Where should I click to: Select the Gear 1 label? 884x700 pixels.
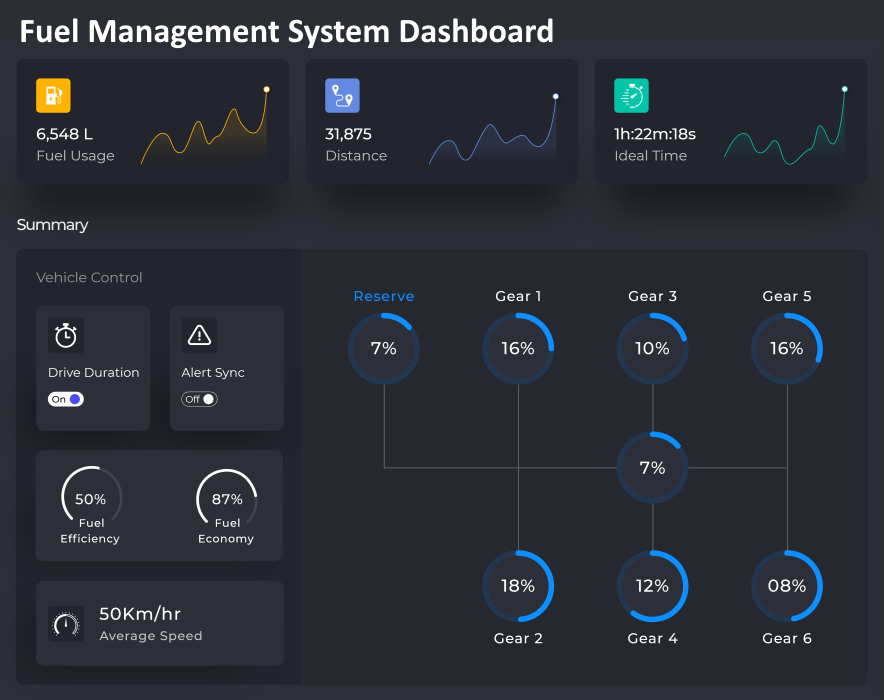pos(518,296)
